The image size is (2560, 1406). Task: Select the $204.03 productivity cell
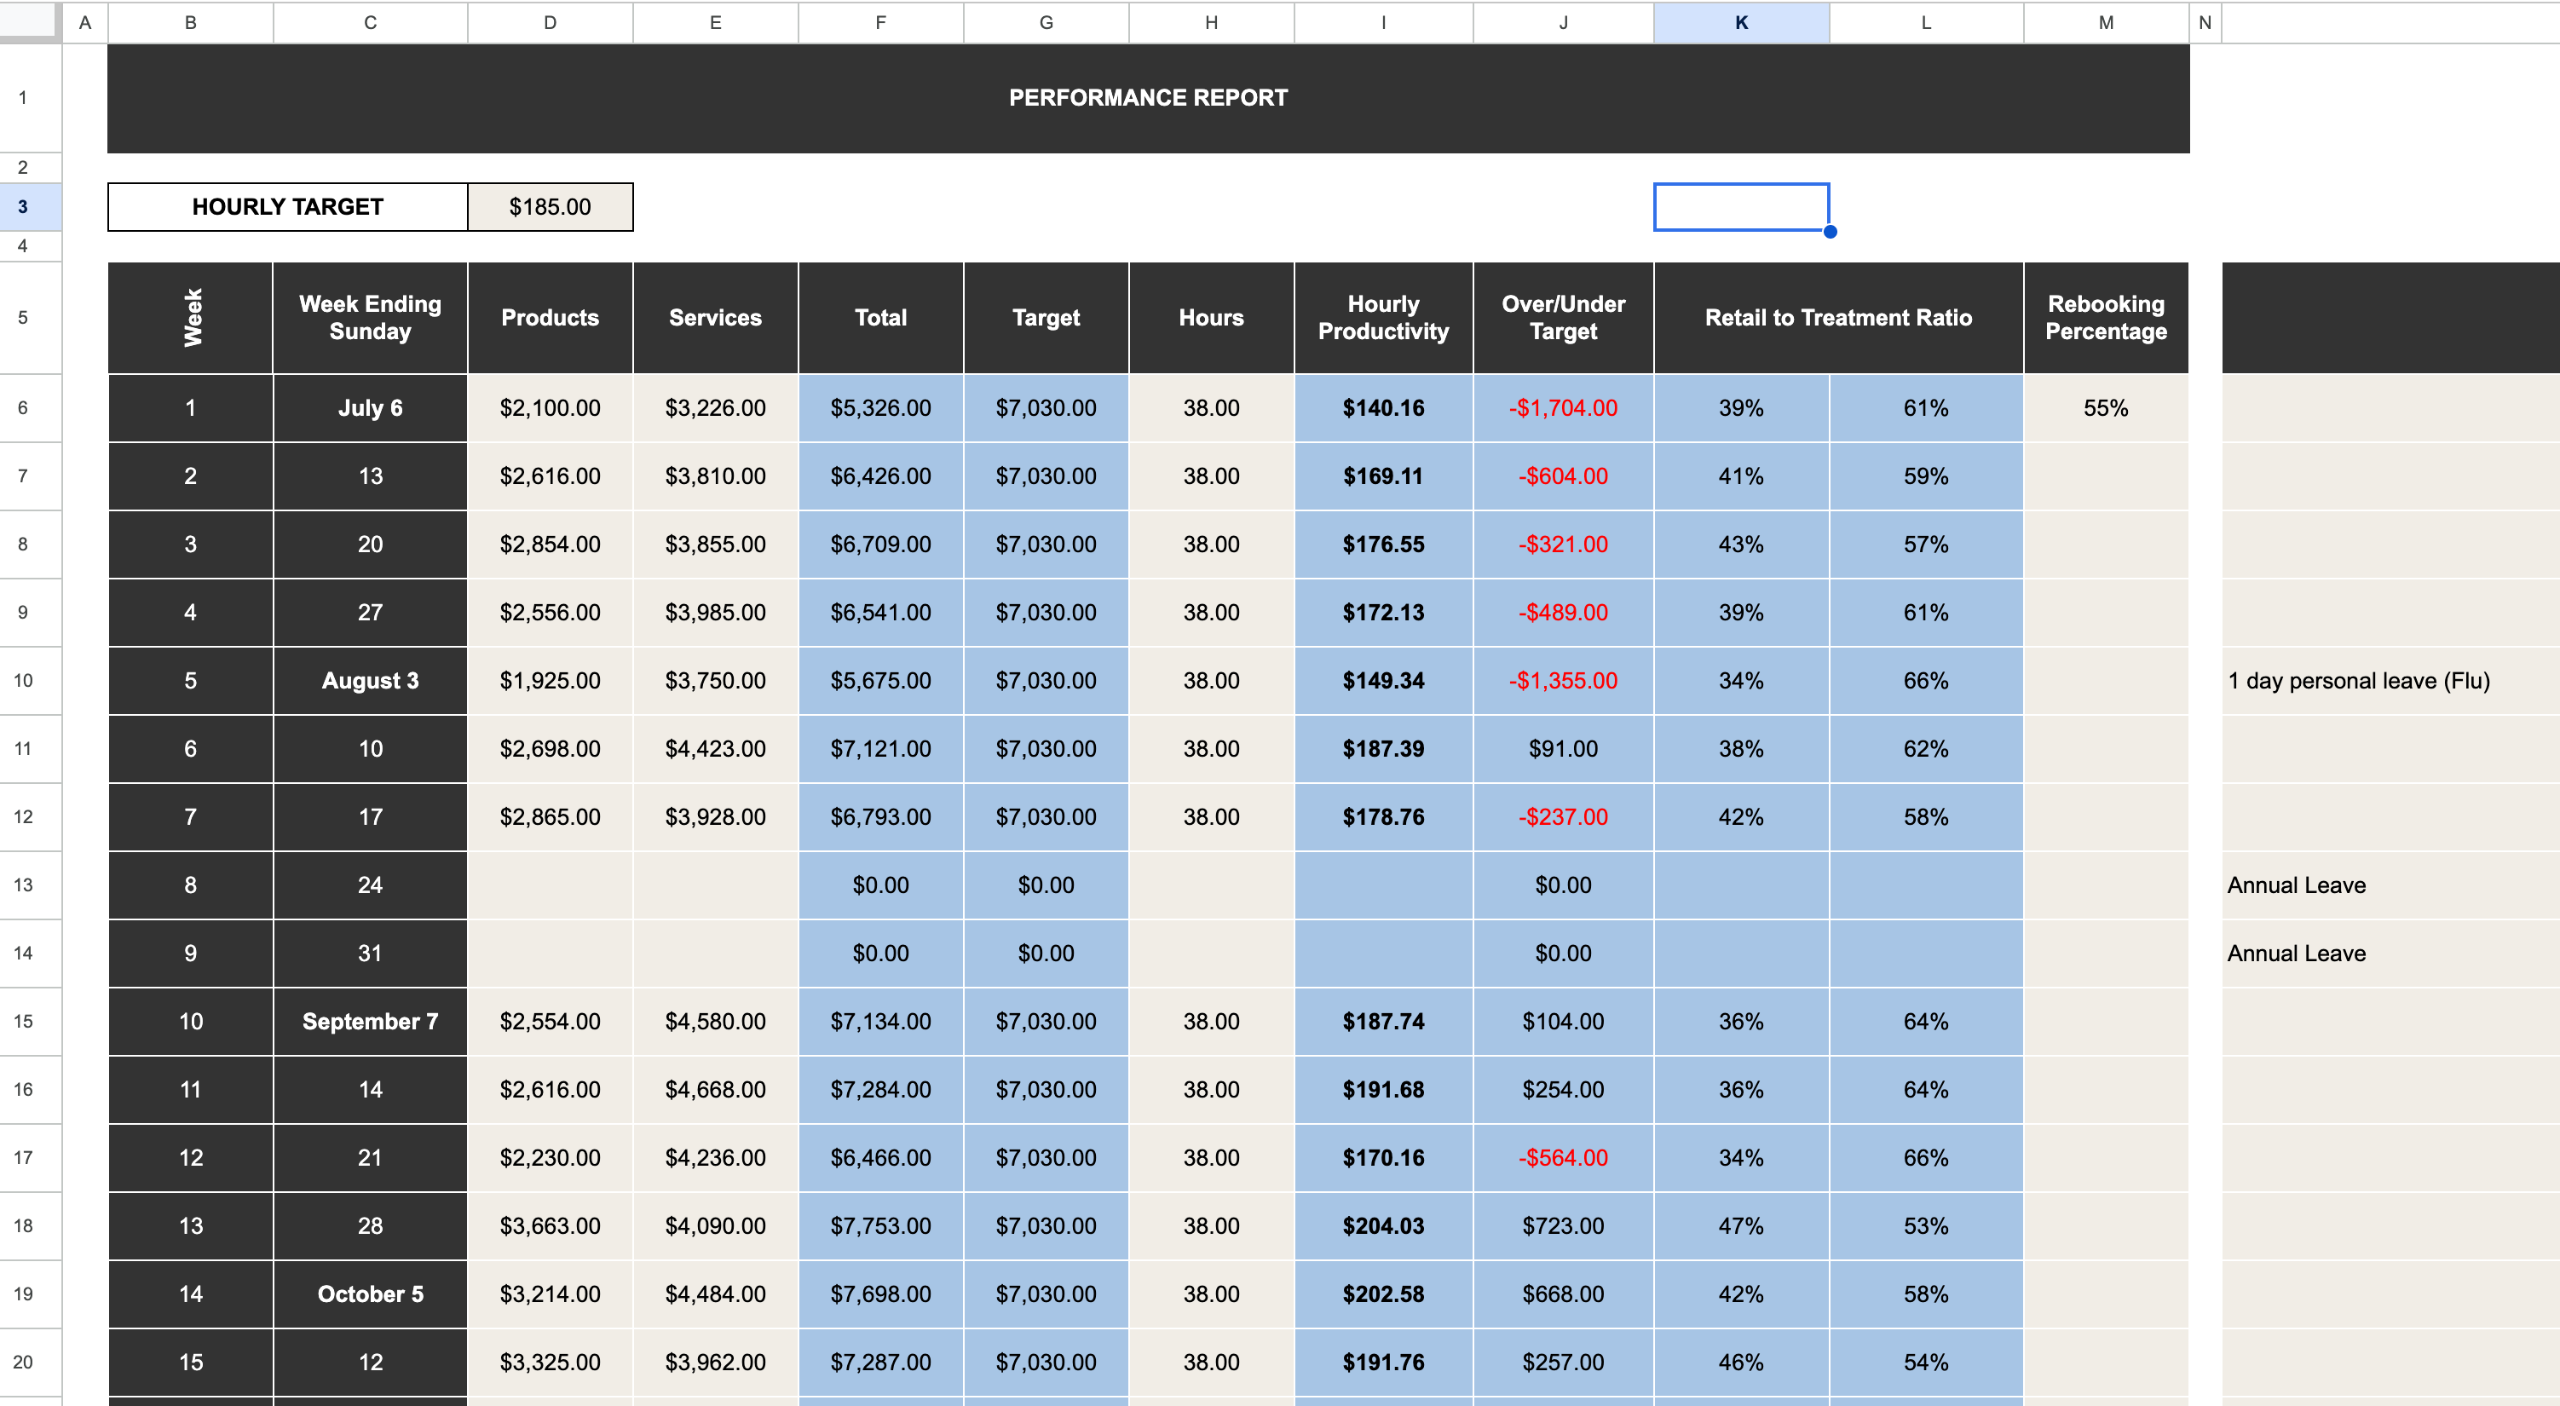click(1383, 1225)
